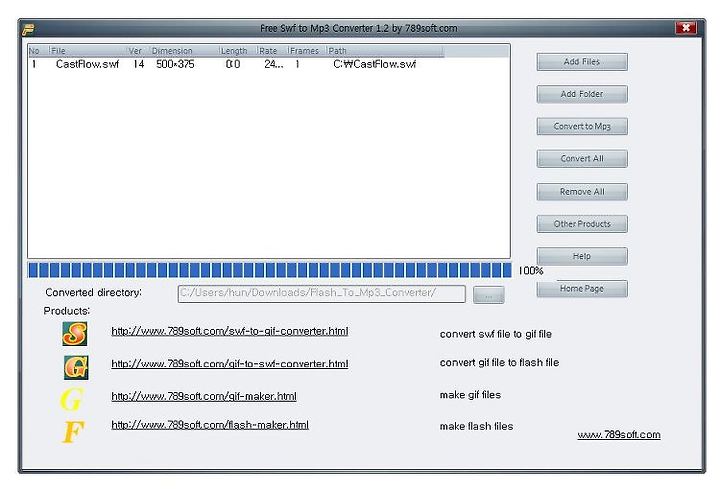This screenshot has height=489, width=720.
Task: Click the 'make flash files' description
Action: tap(476, 427)
